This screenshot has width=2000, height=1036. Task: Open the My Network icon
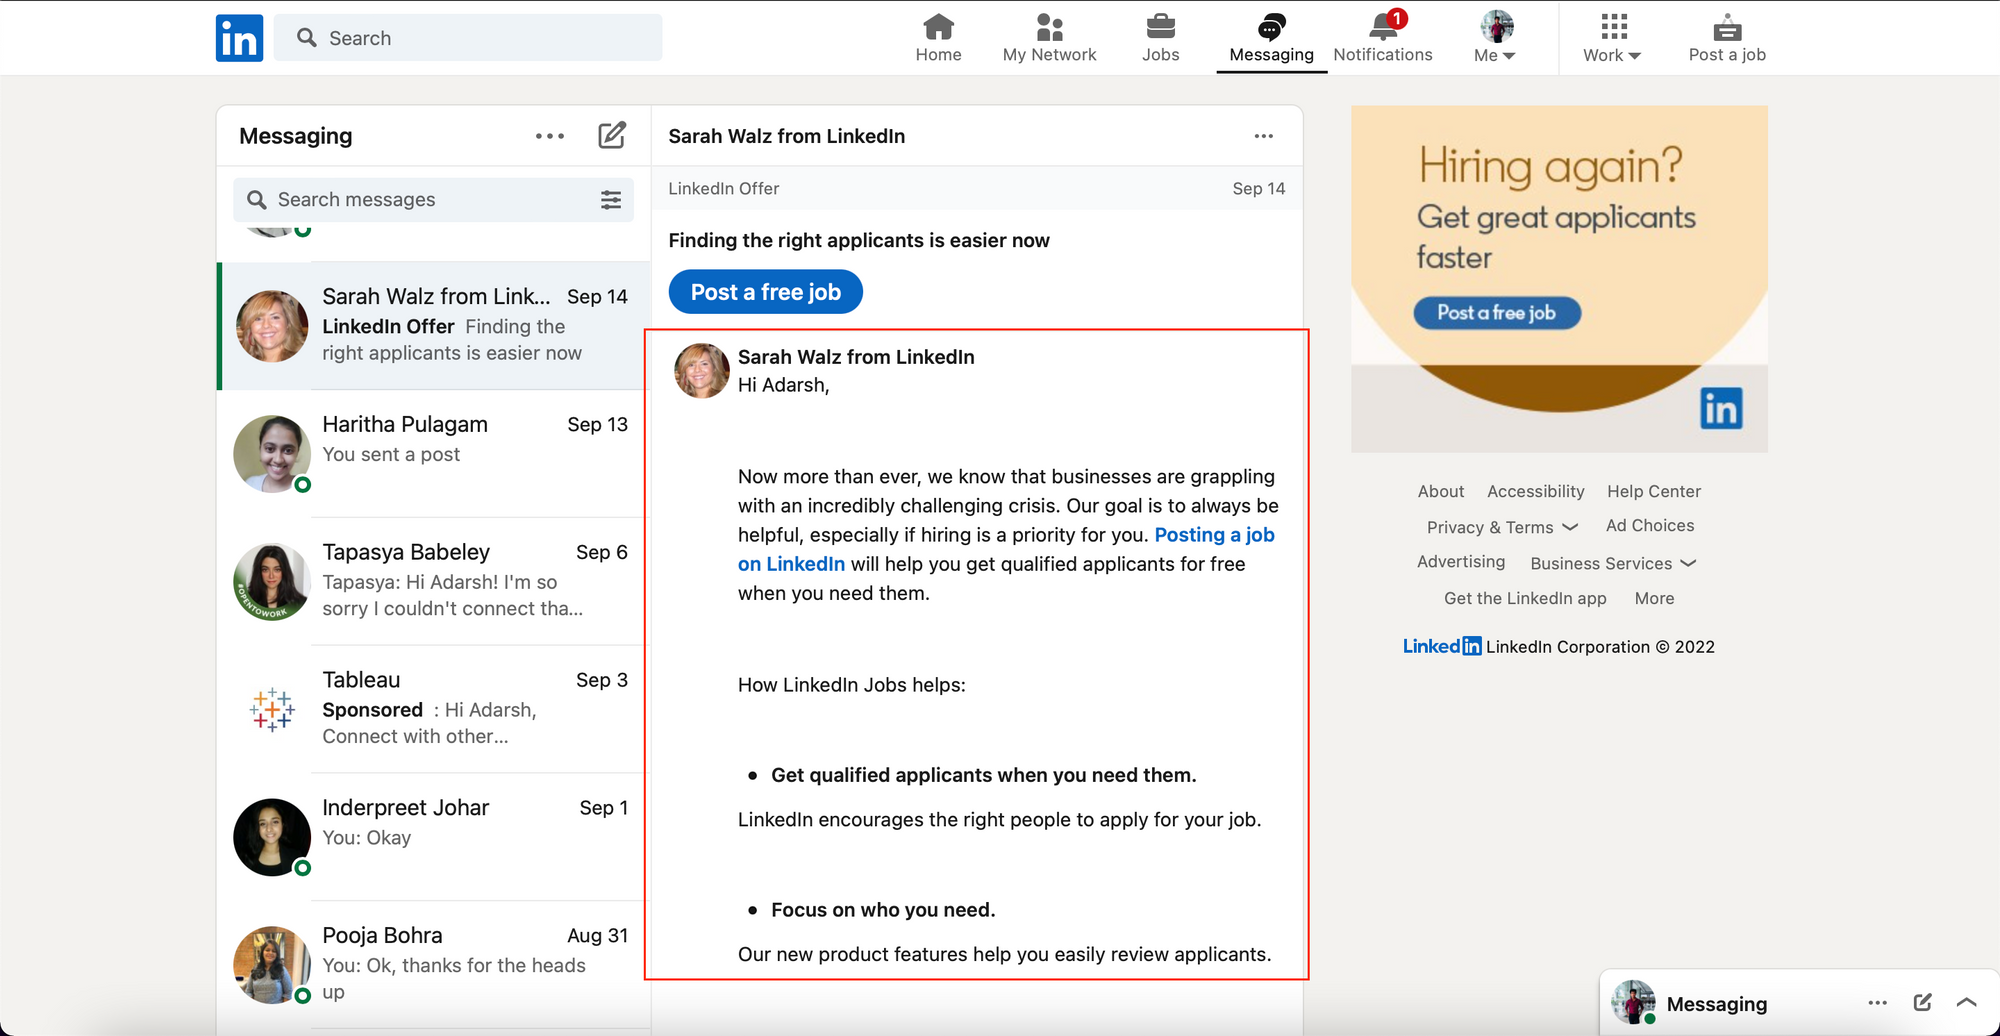(1049, 28)
